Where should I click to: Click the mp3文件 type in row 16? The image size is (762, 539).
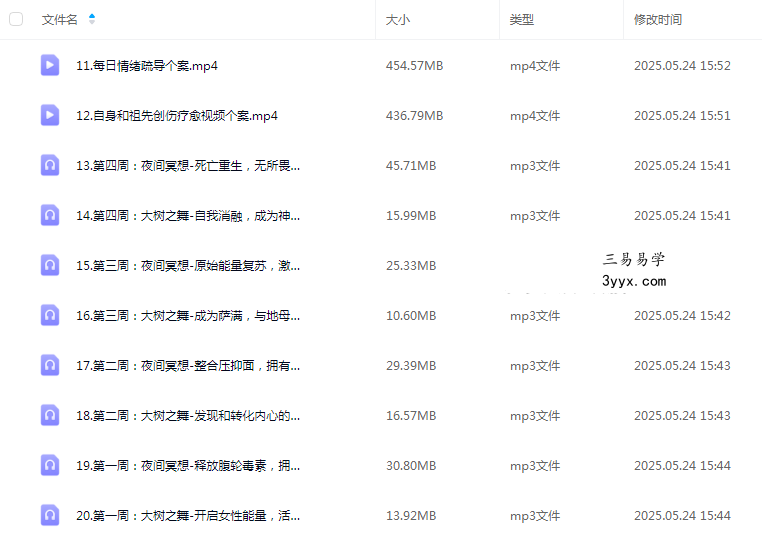pyautogui.click(x=535, y=316)
